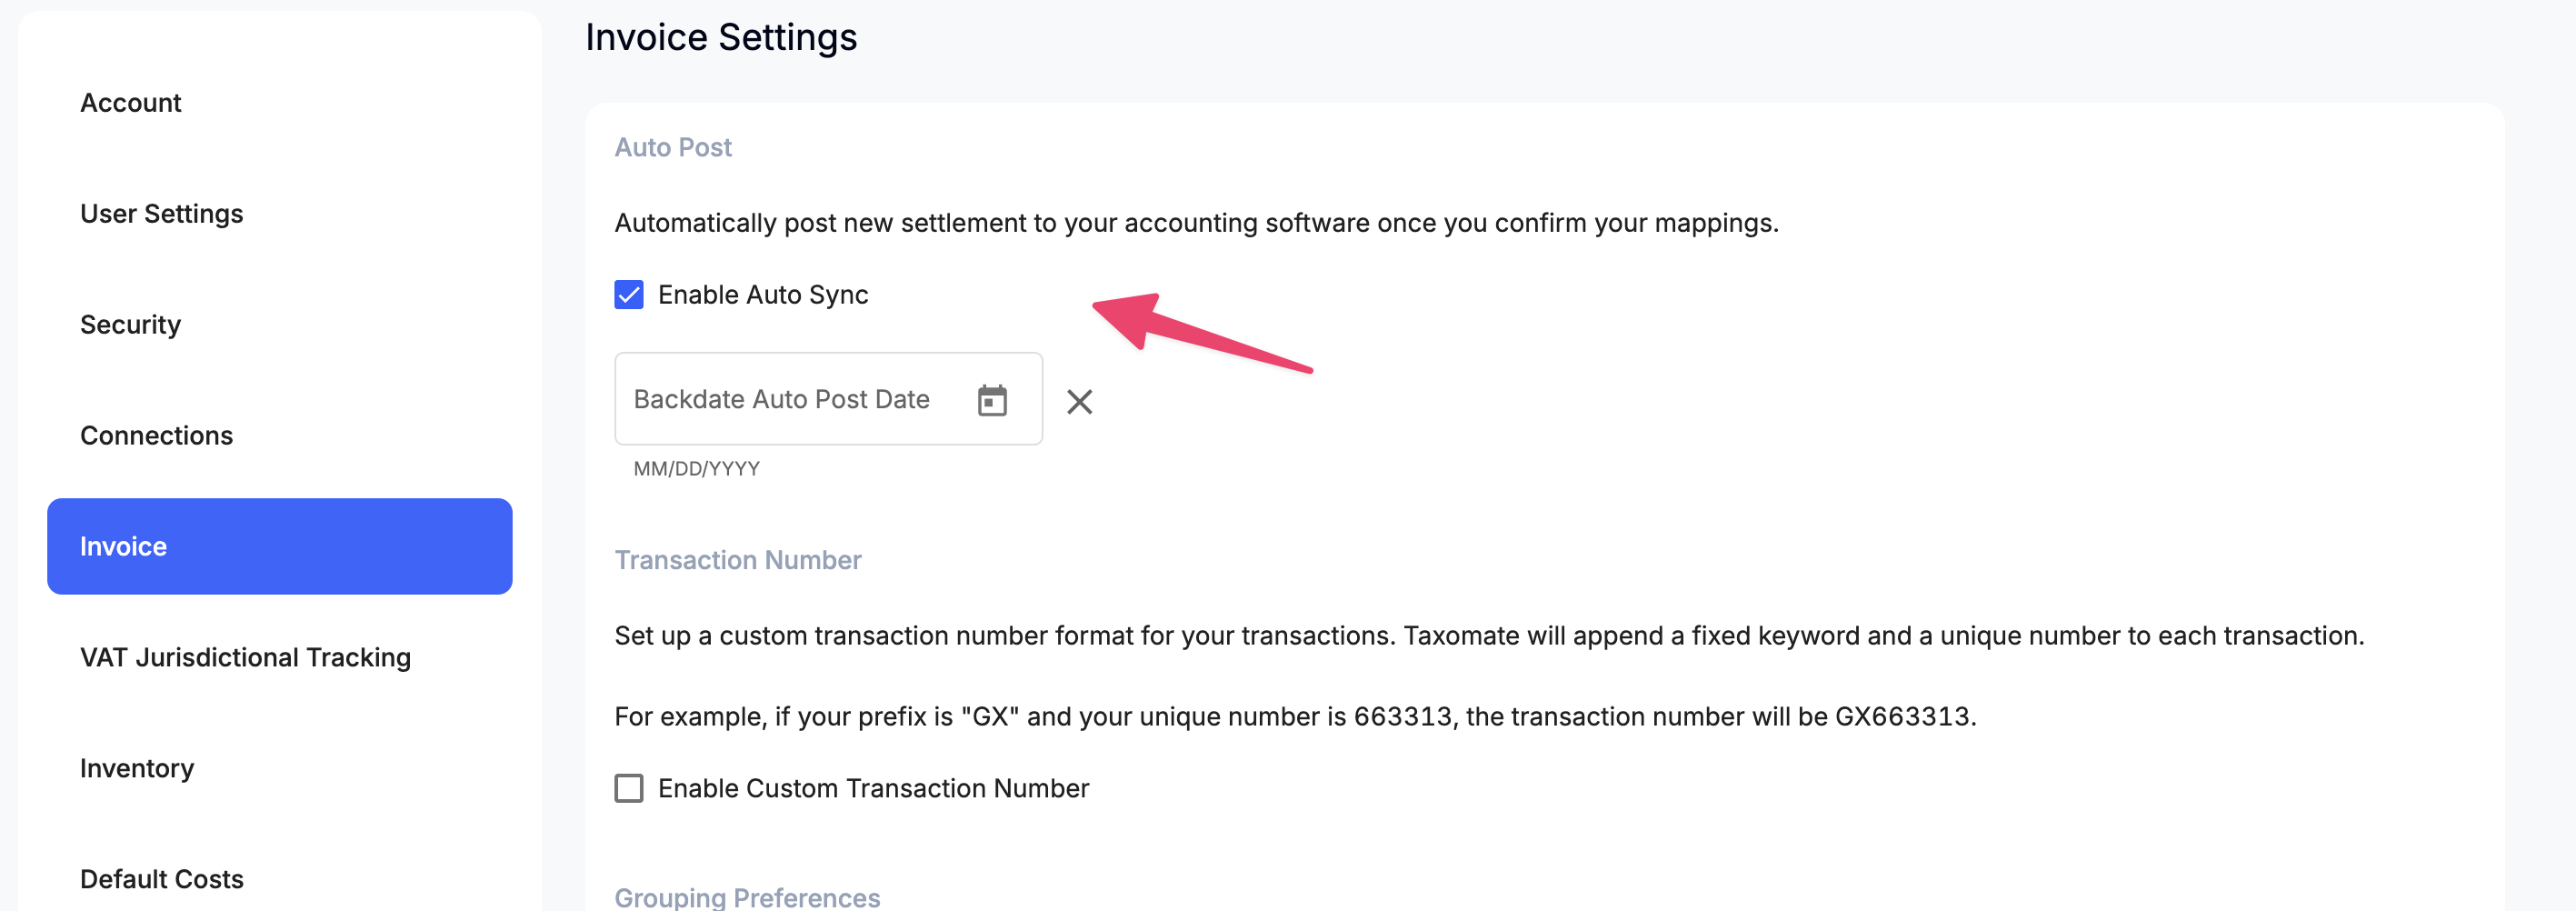Viewport: 2576px width, 911px height.
Task: Open the Account settings section
Action: tap(130, 103)
